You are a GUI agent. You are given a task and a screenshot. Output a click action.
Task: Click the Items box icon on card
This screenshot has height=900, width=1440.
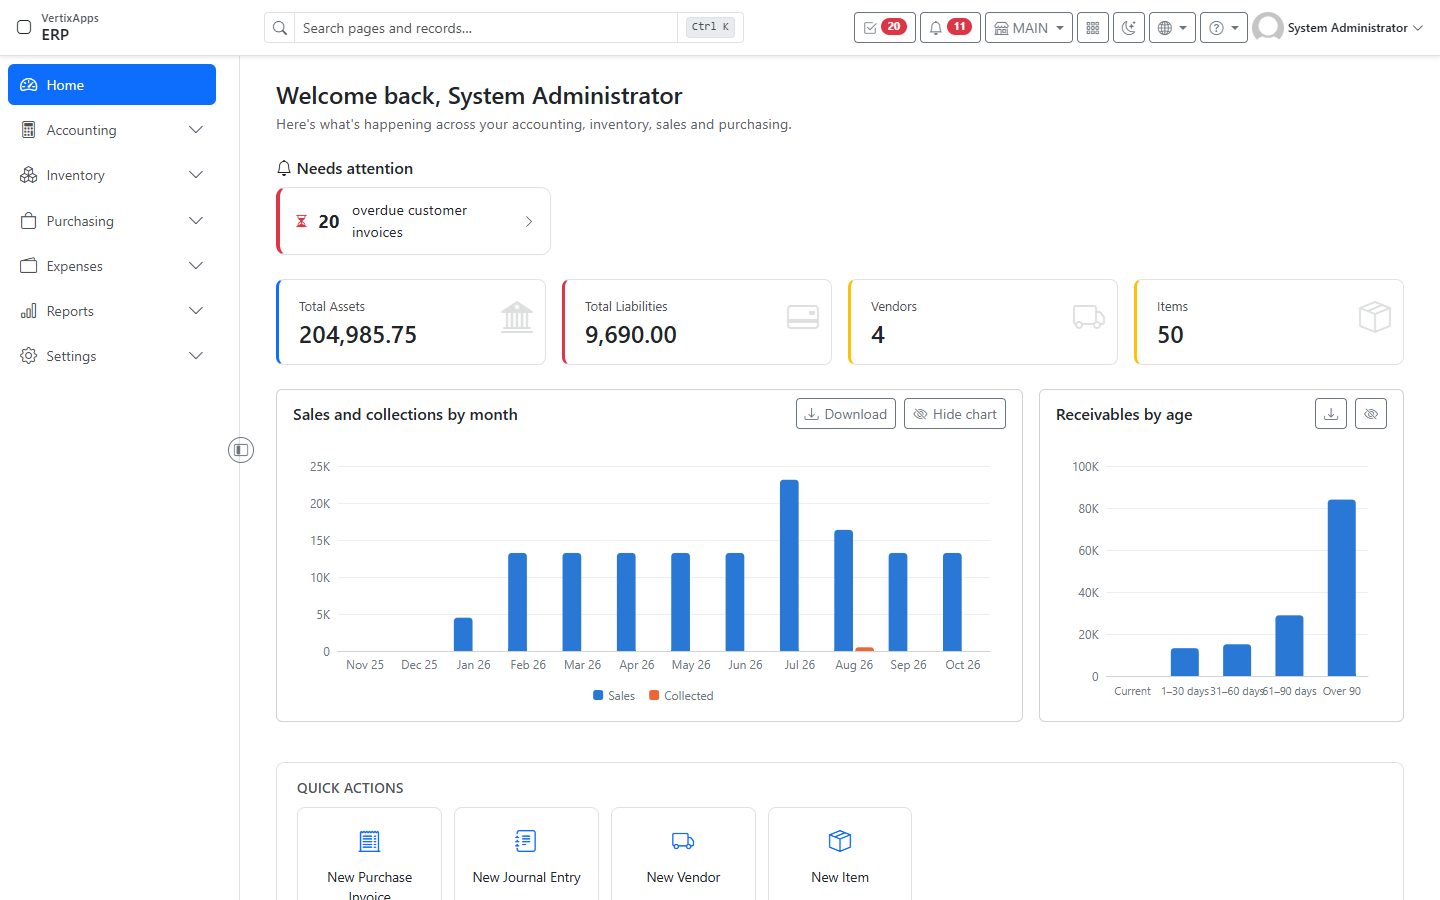coord(1375,317)
